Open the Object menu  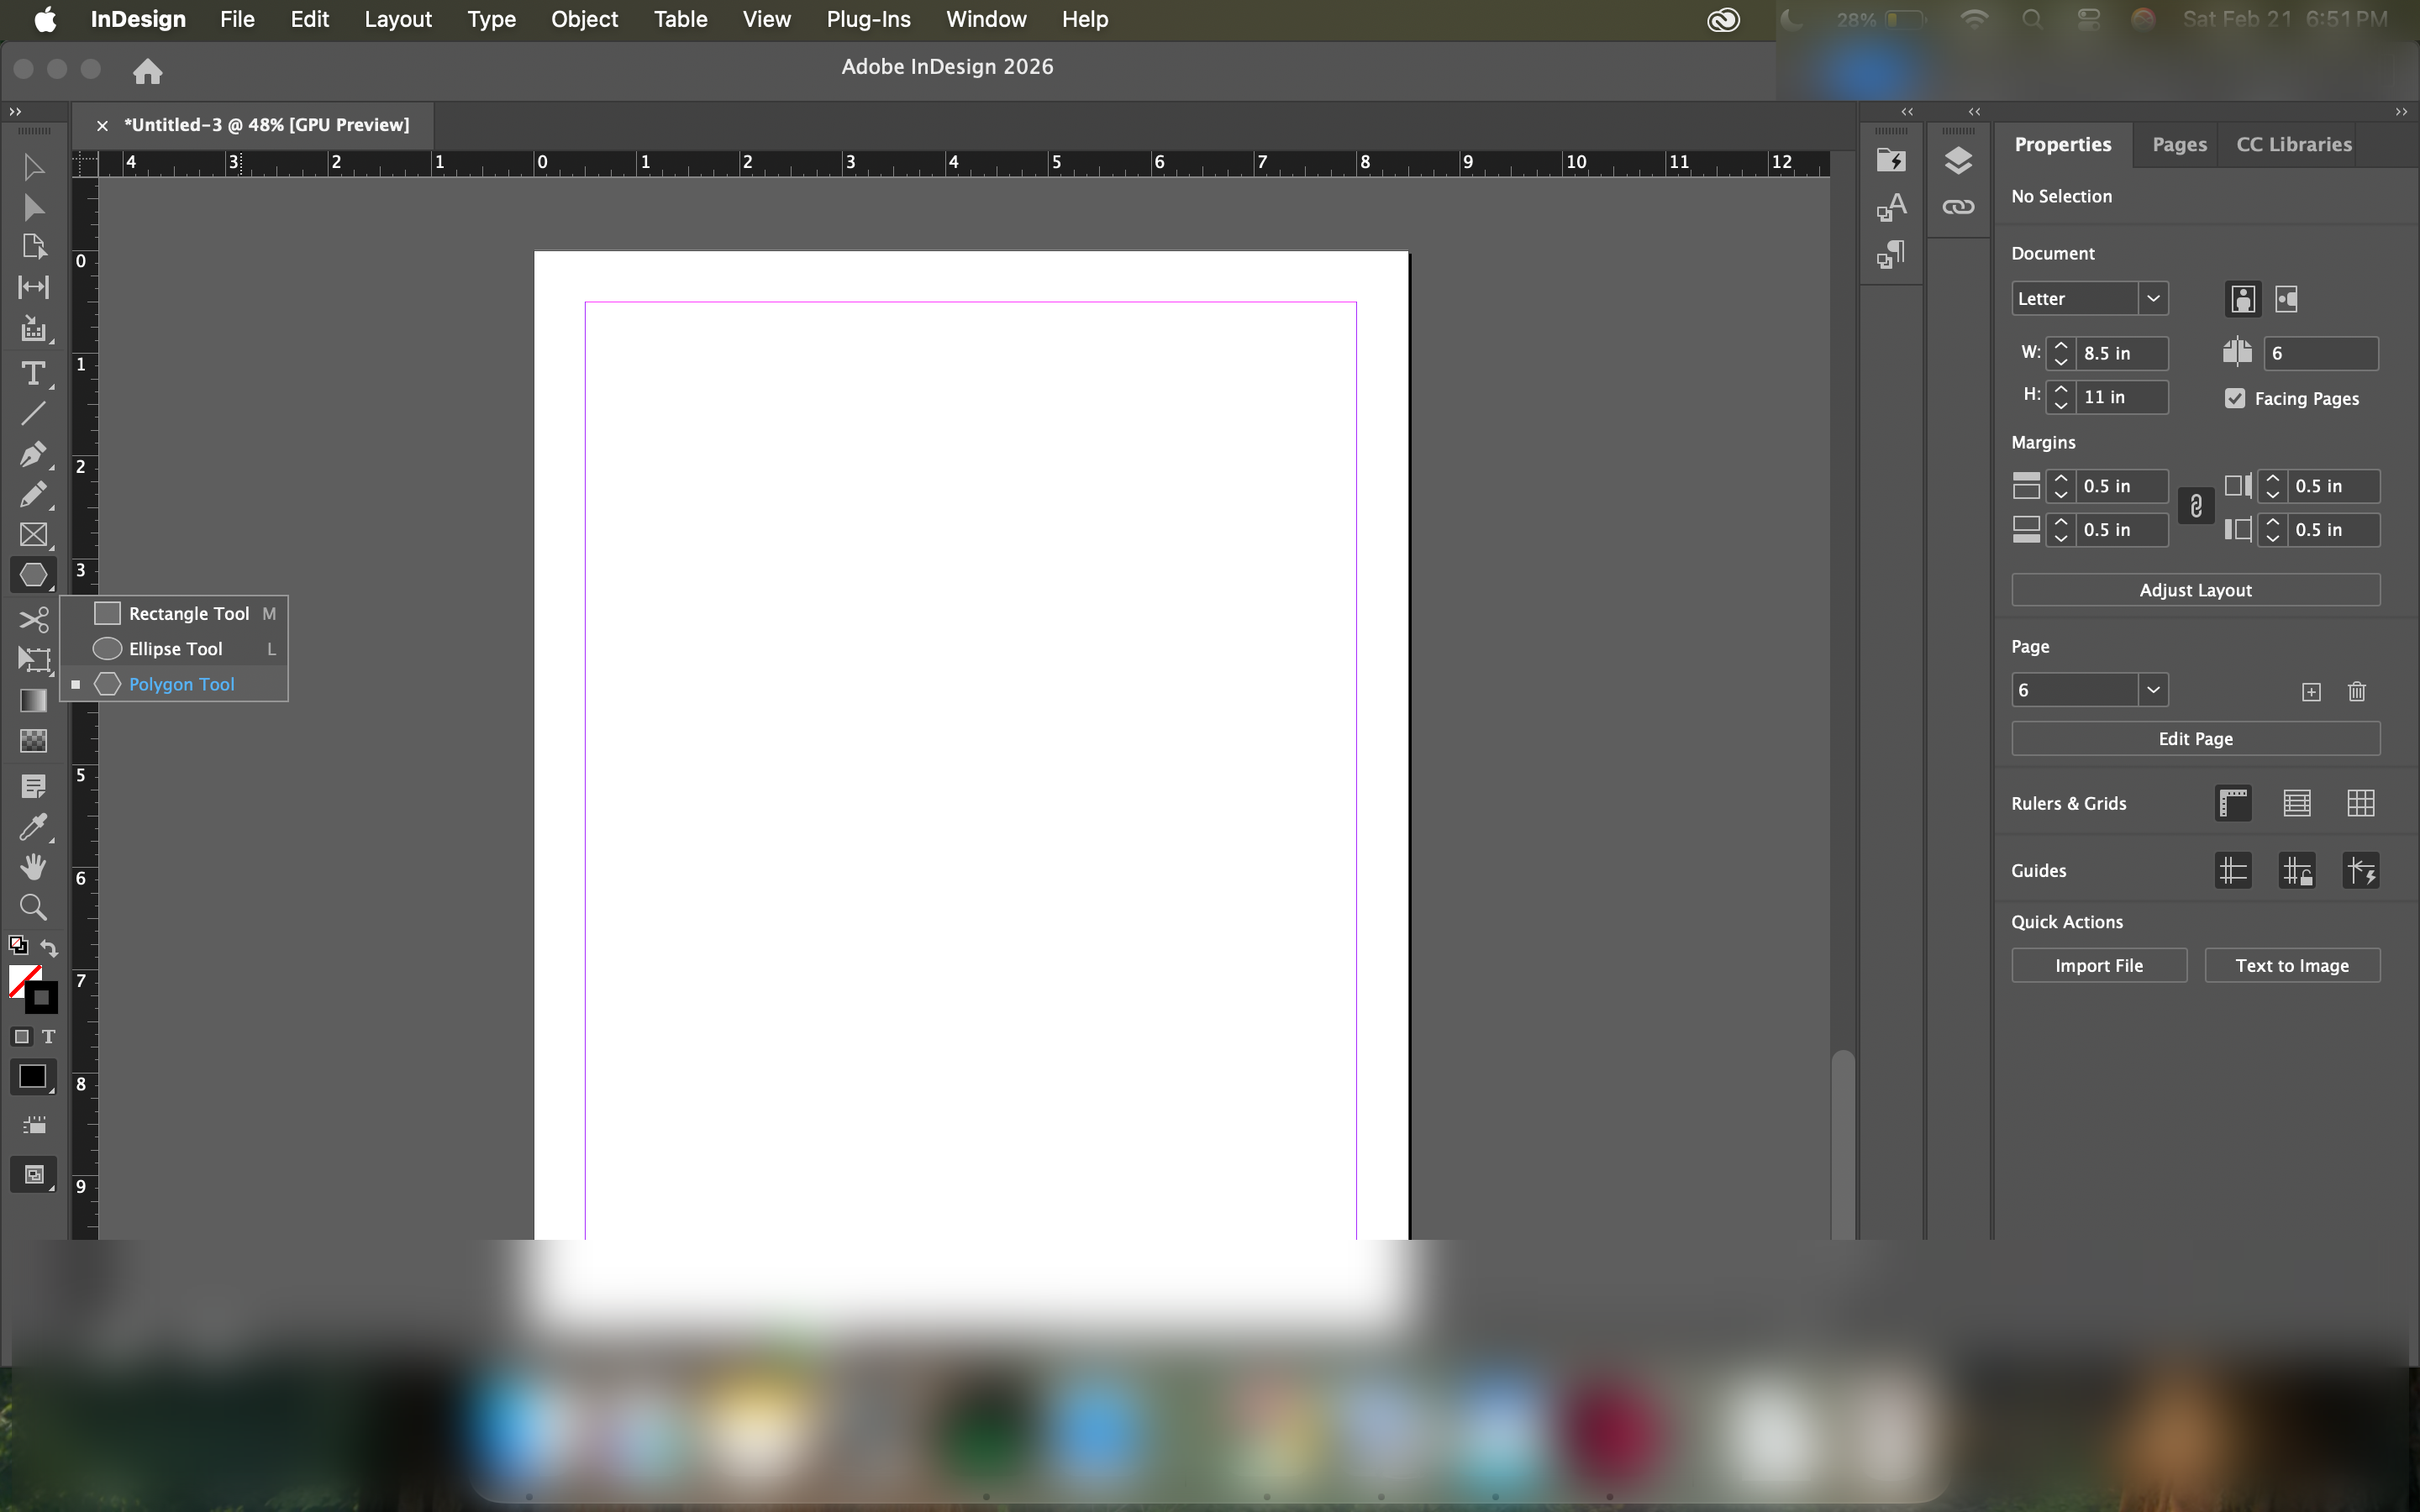click(584, 19)
